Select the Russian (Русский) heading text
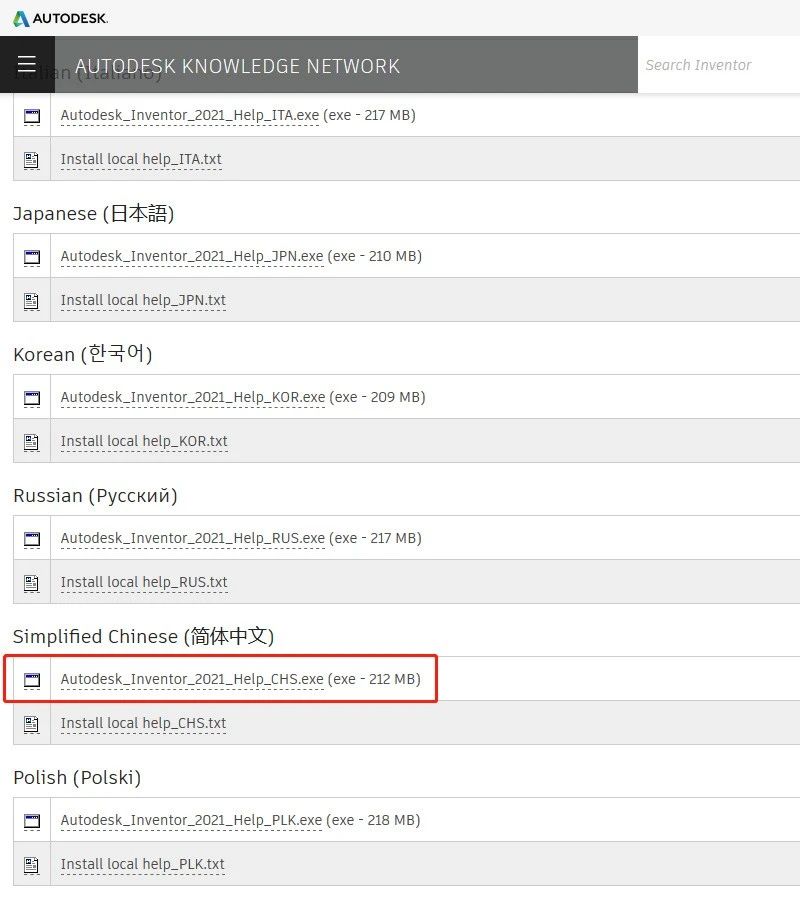This screenshot has width=800, height=902. (95, 495)
